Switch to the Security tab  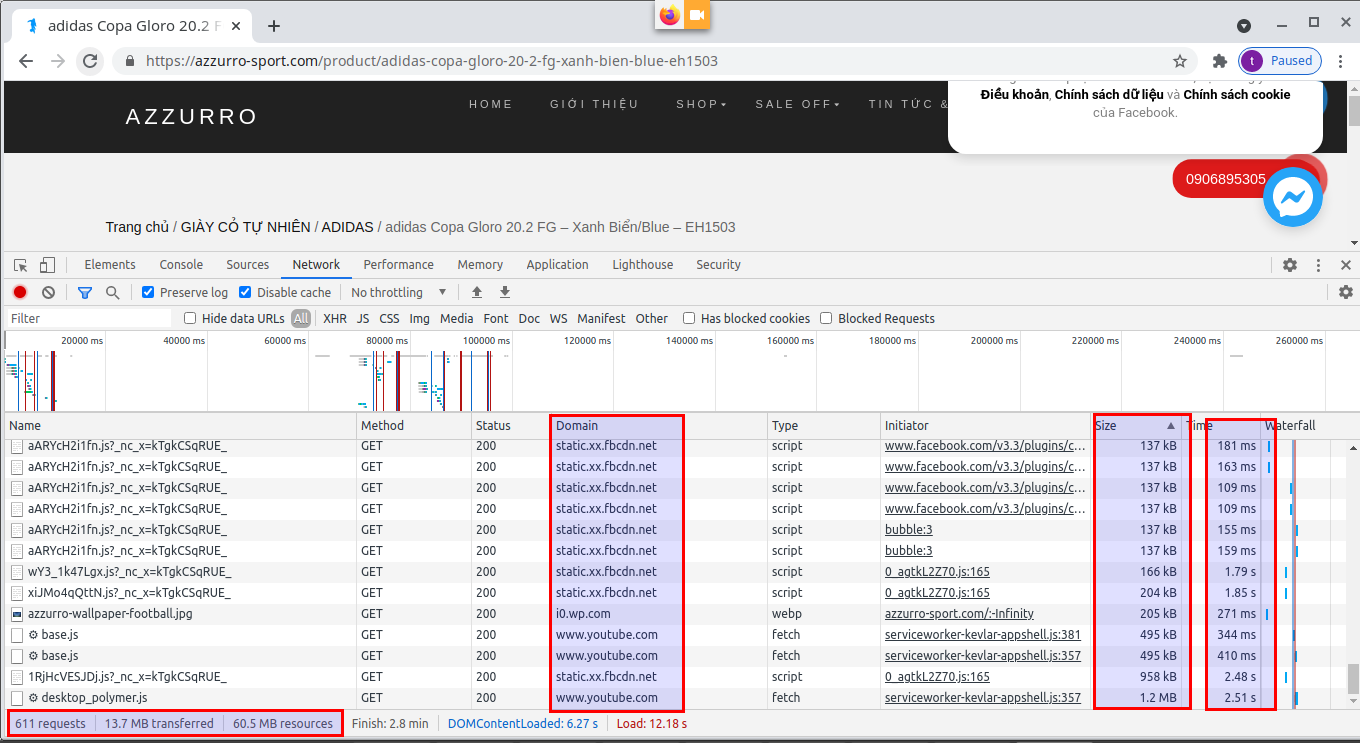(718, 265)
